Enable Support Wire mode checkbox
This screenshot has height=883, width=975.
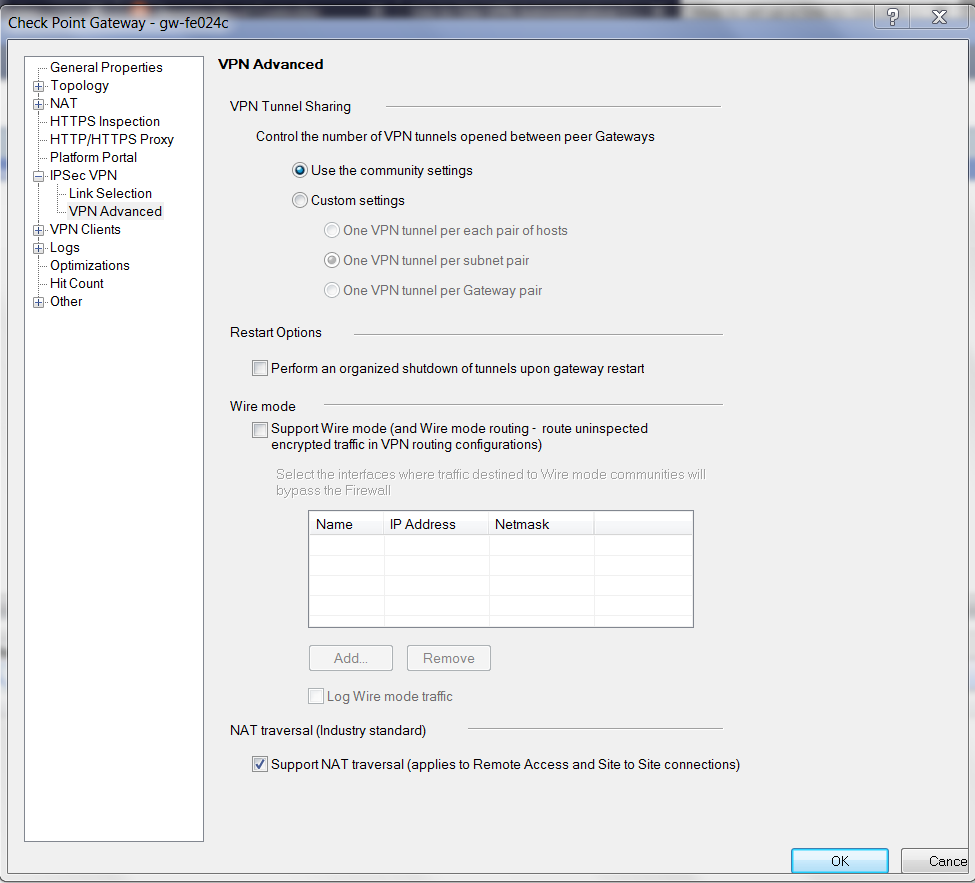coord(260,429)
